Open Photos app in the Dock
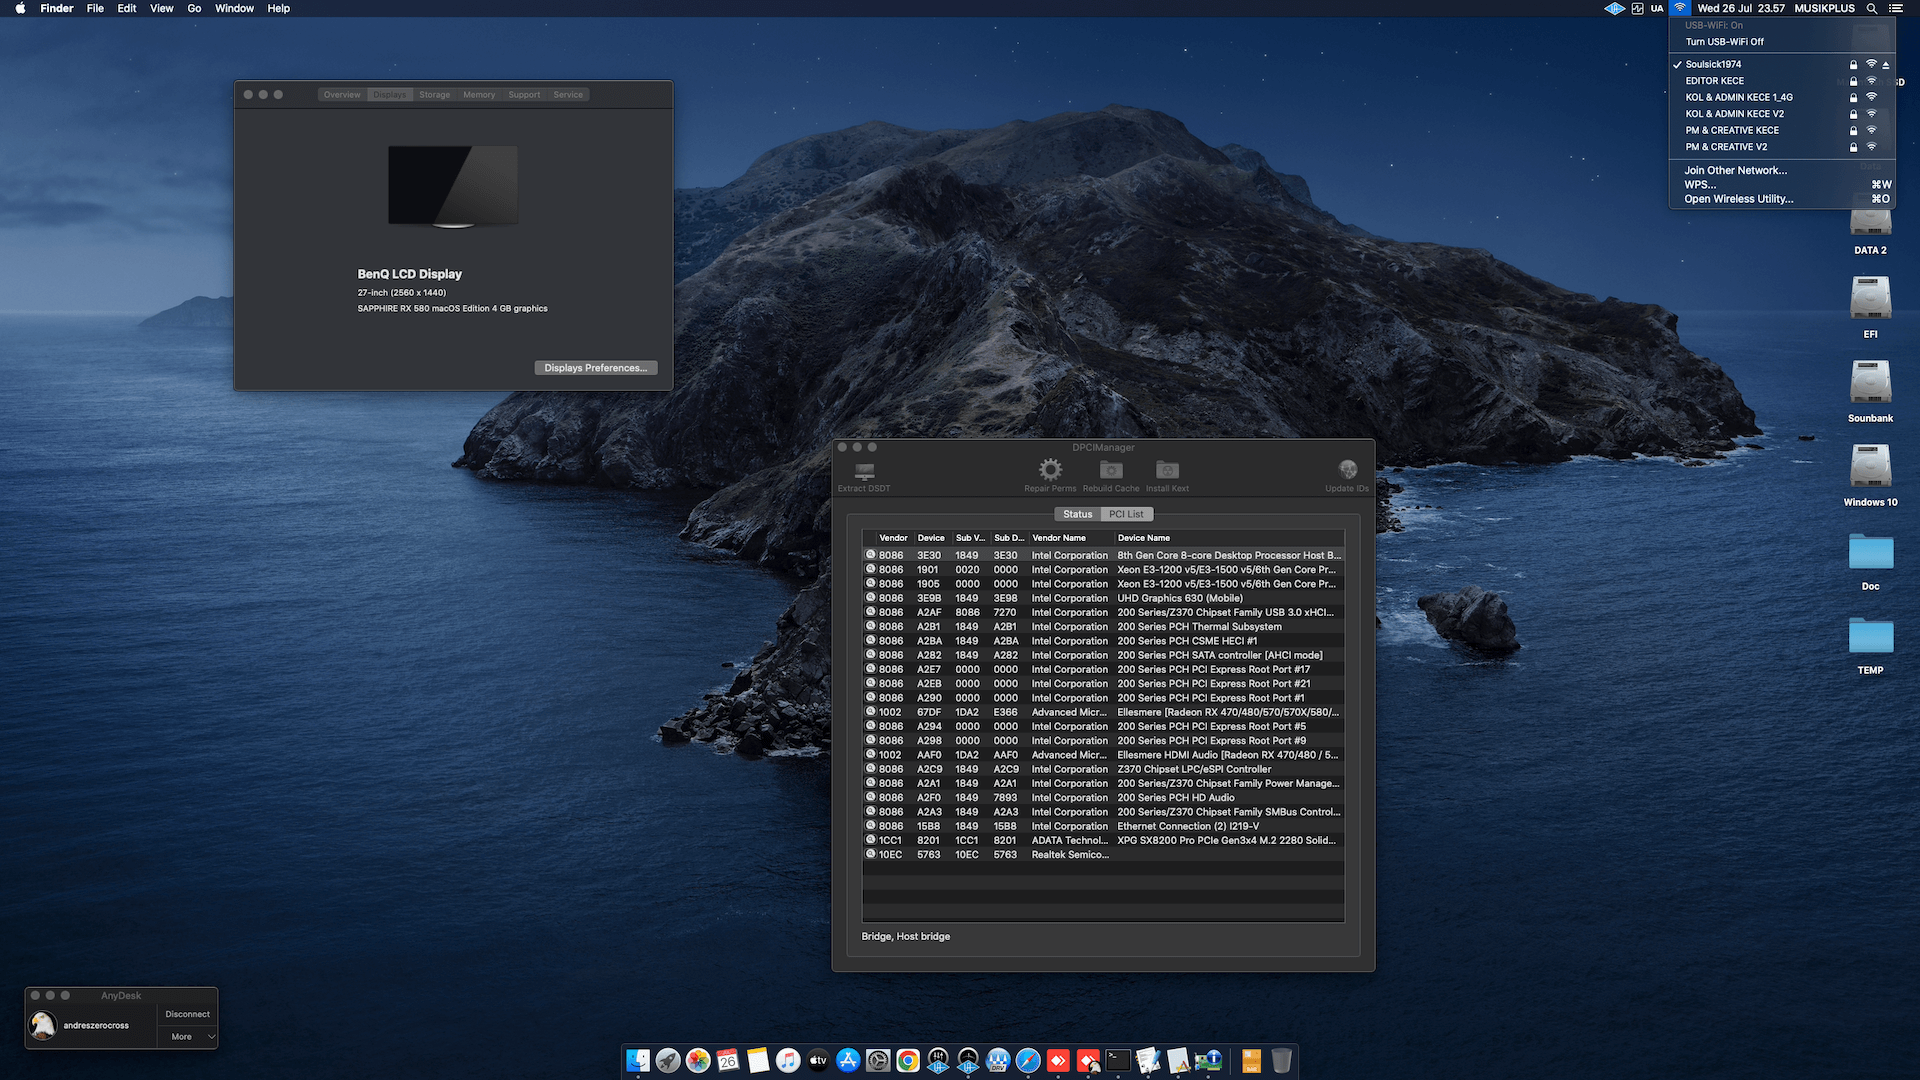 (698, 1060)
